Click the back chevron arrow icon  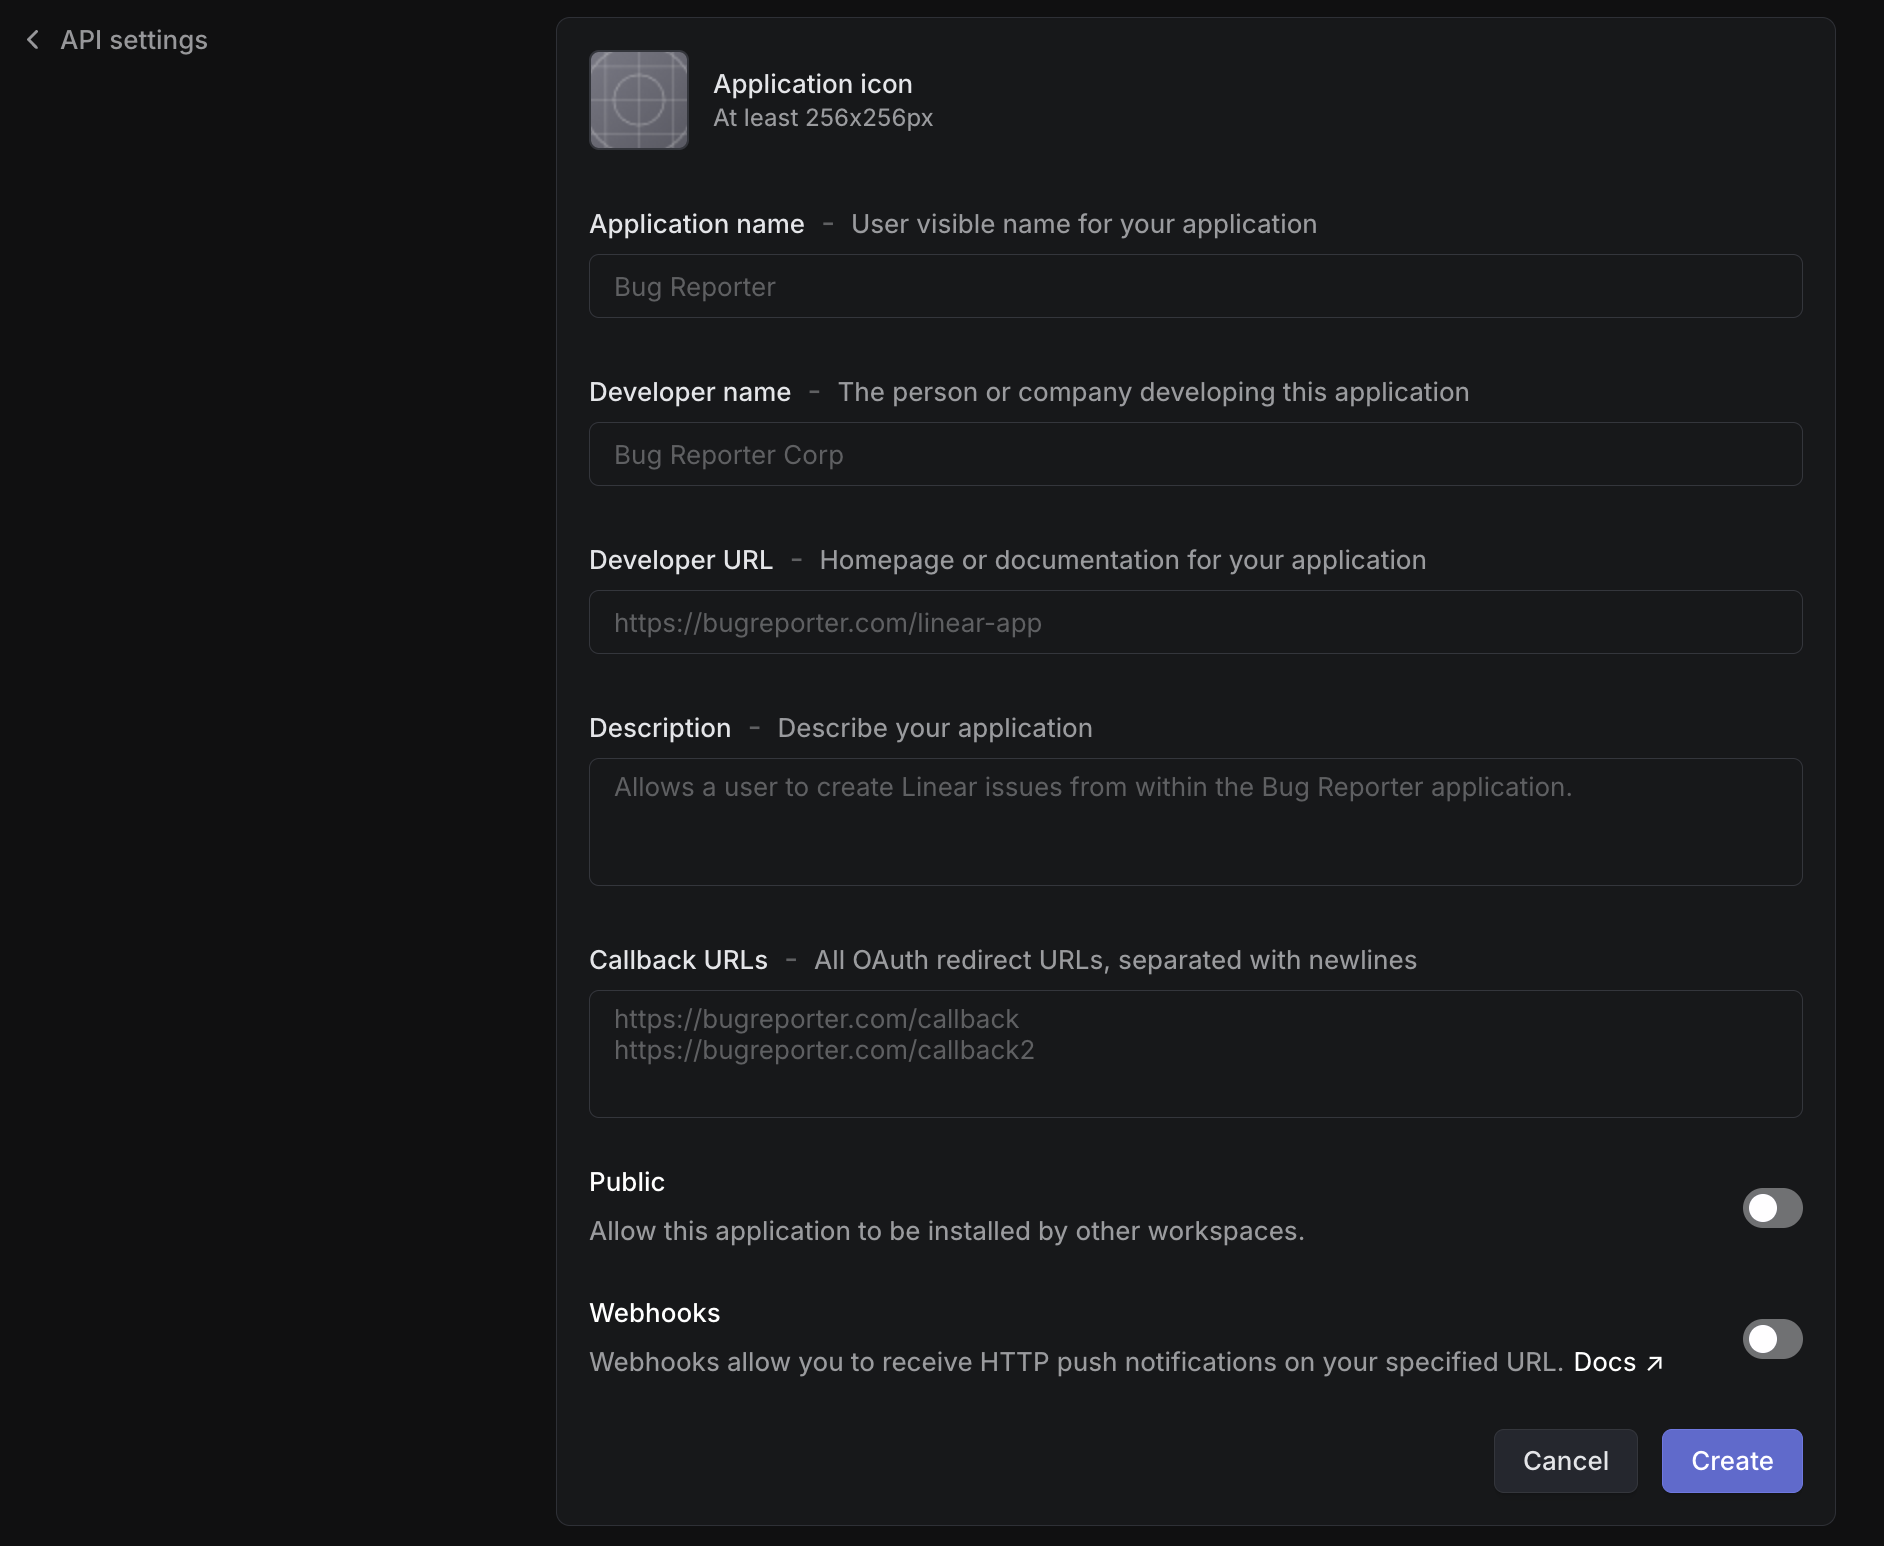[x=33, y=40]
